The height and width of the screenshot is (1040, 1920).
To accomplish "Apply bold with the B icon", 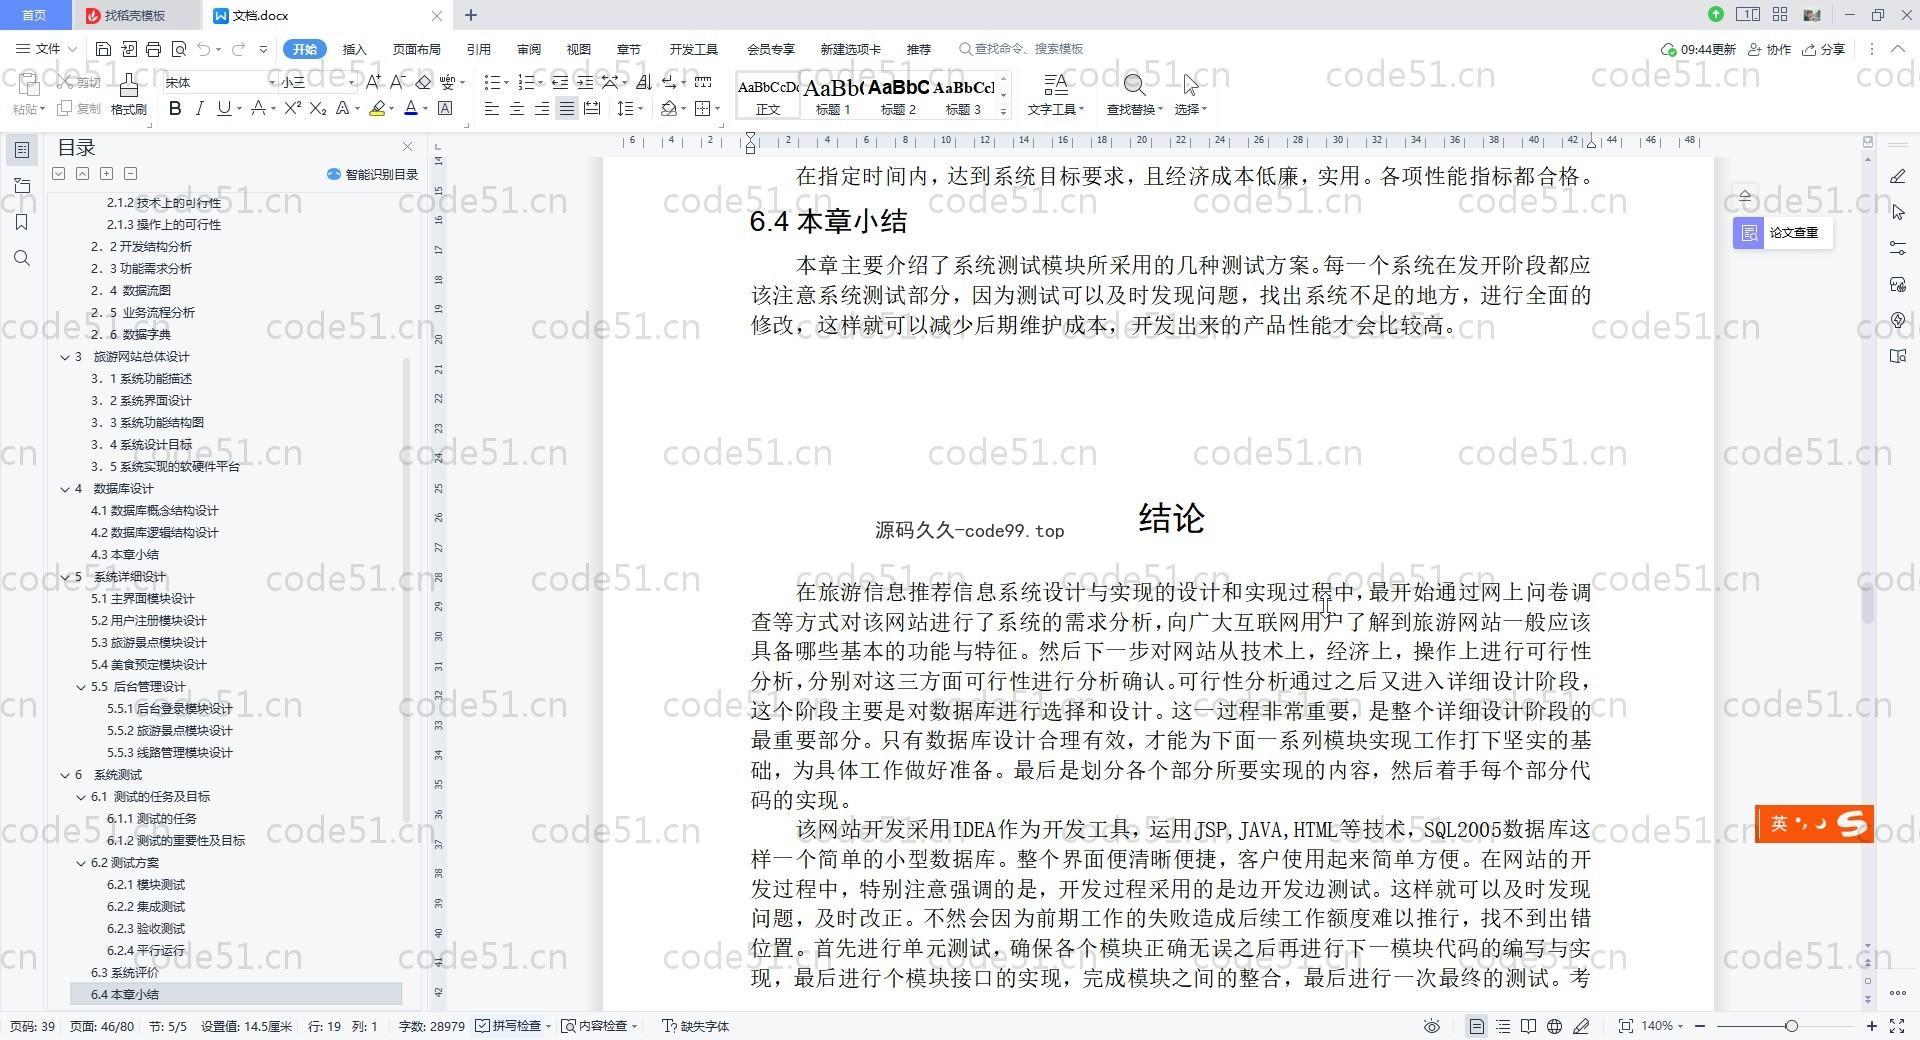I will (175, 108).
